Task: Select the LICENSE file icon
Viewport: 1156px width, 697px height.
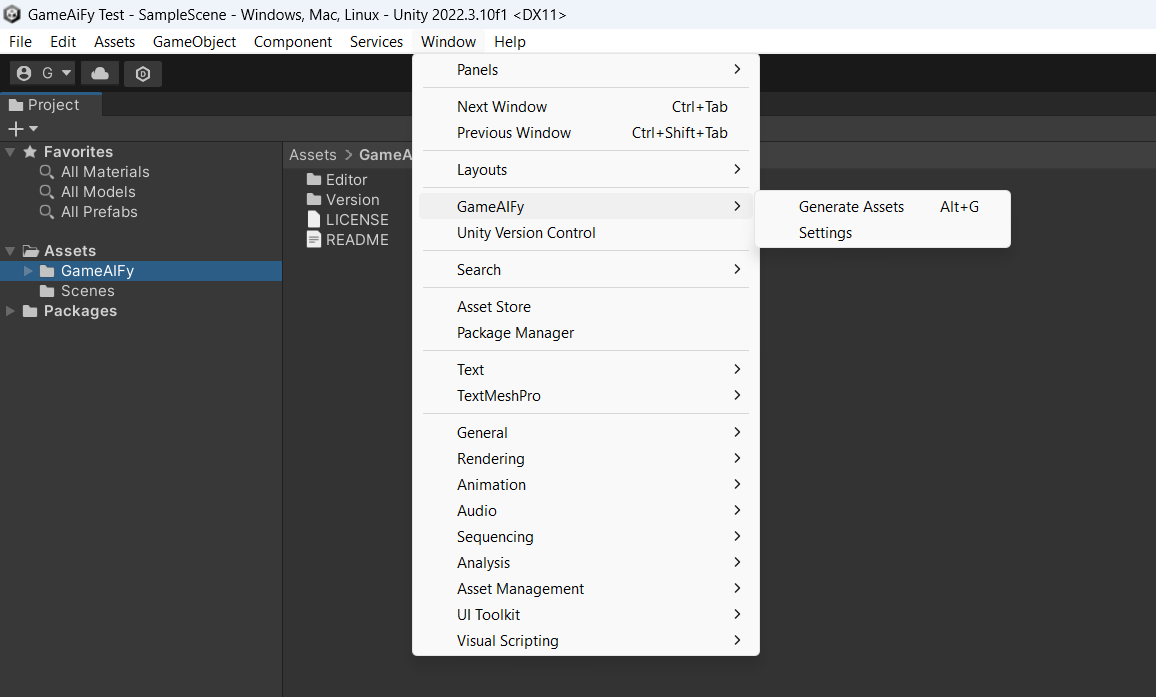Action: [314, 220]
